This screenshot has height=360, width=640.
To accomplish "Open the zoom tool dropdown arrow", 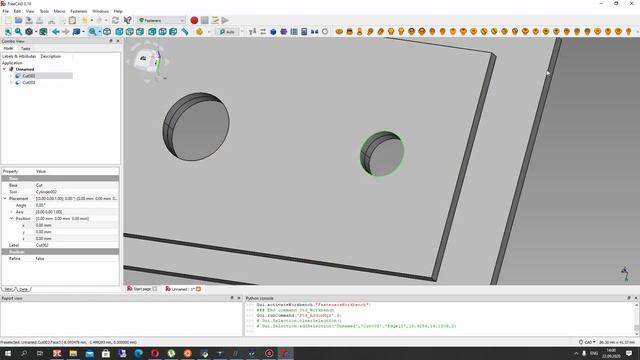I will coord(100,31).
